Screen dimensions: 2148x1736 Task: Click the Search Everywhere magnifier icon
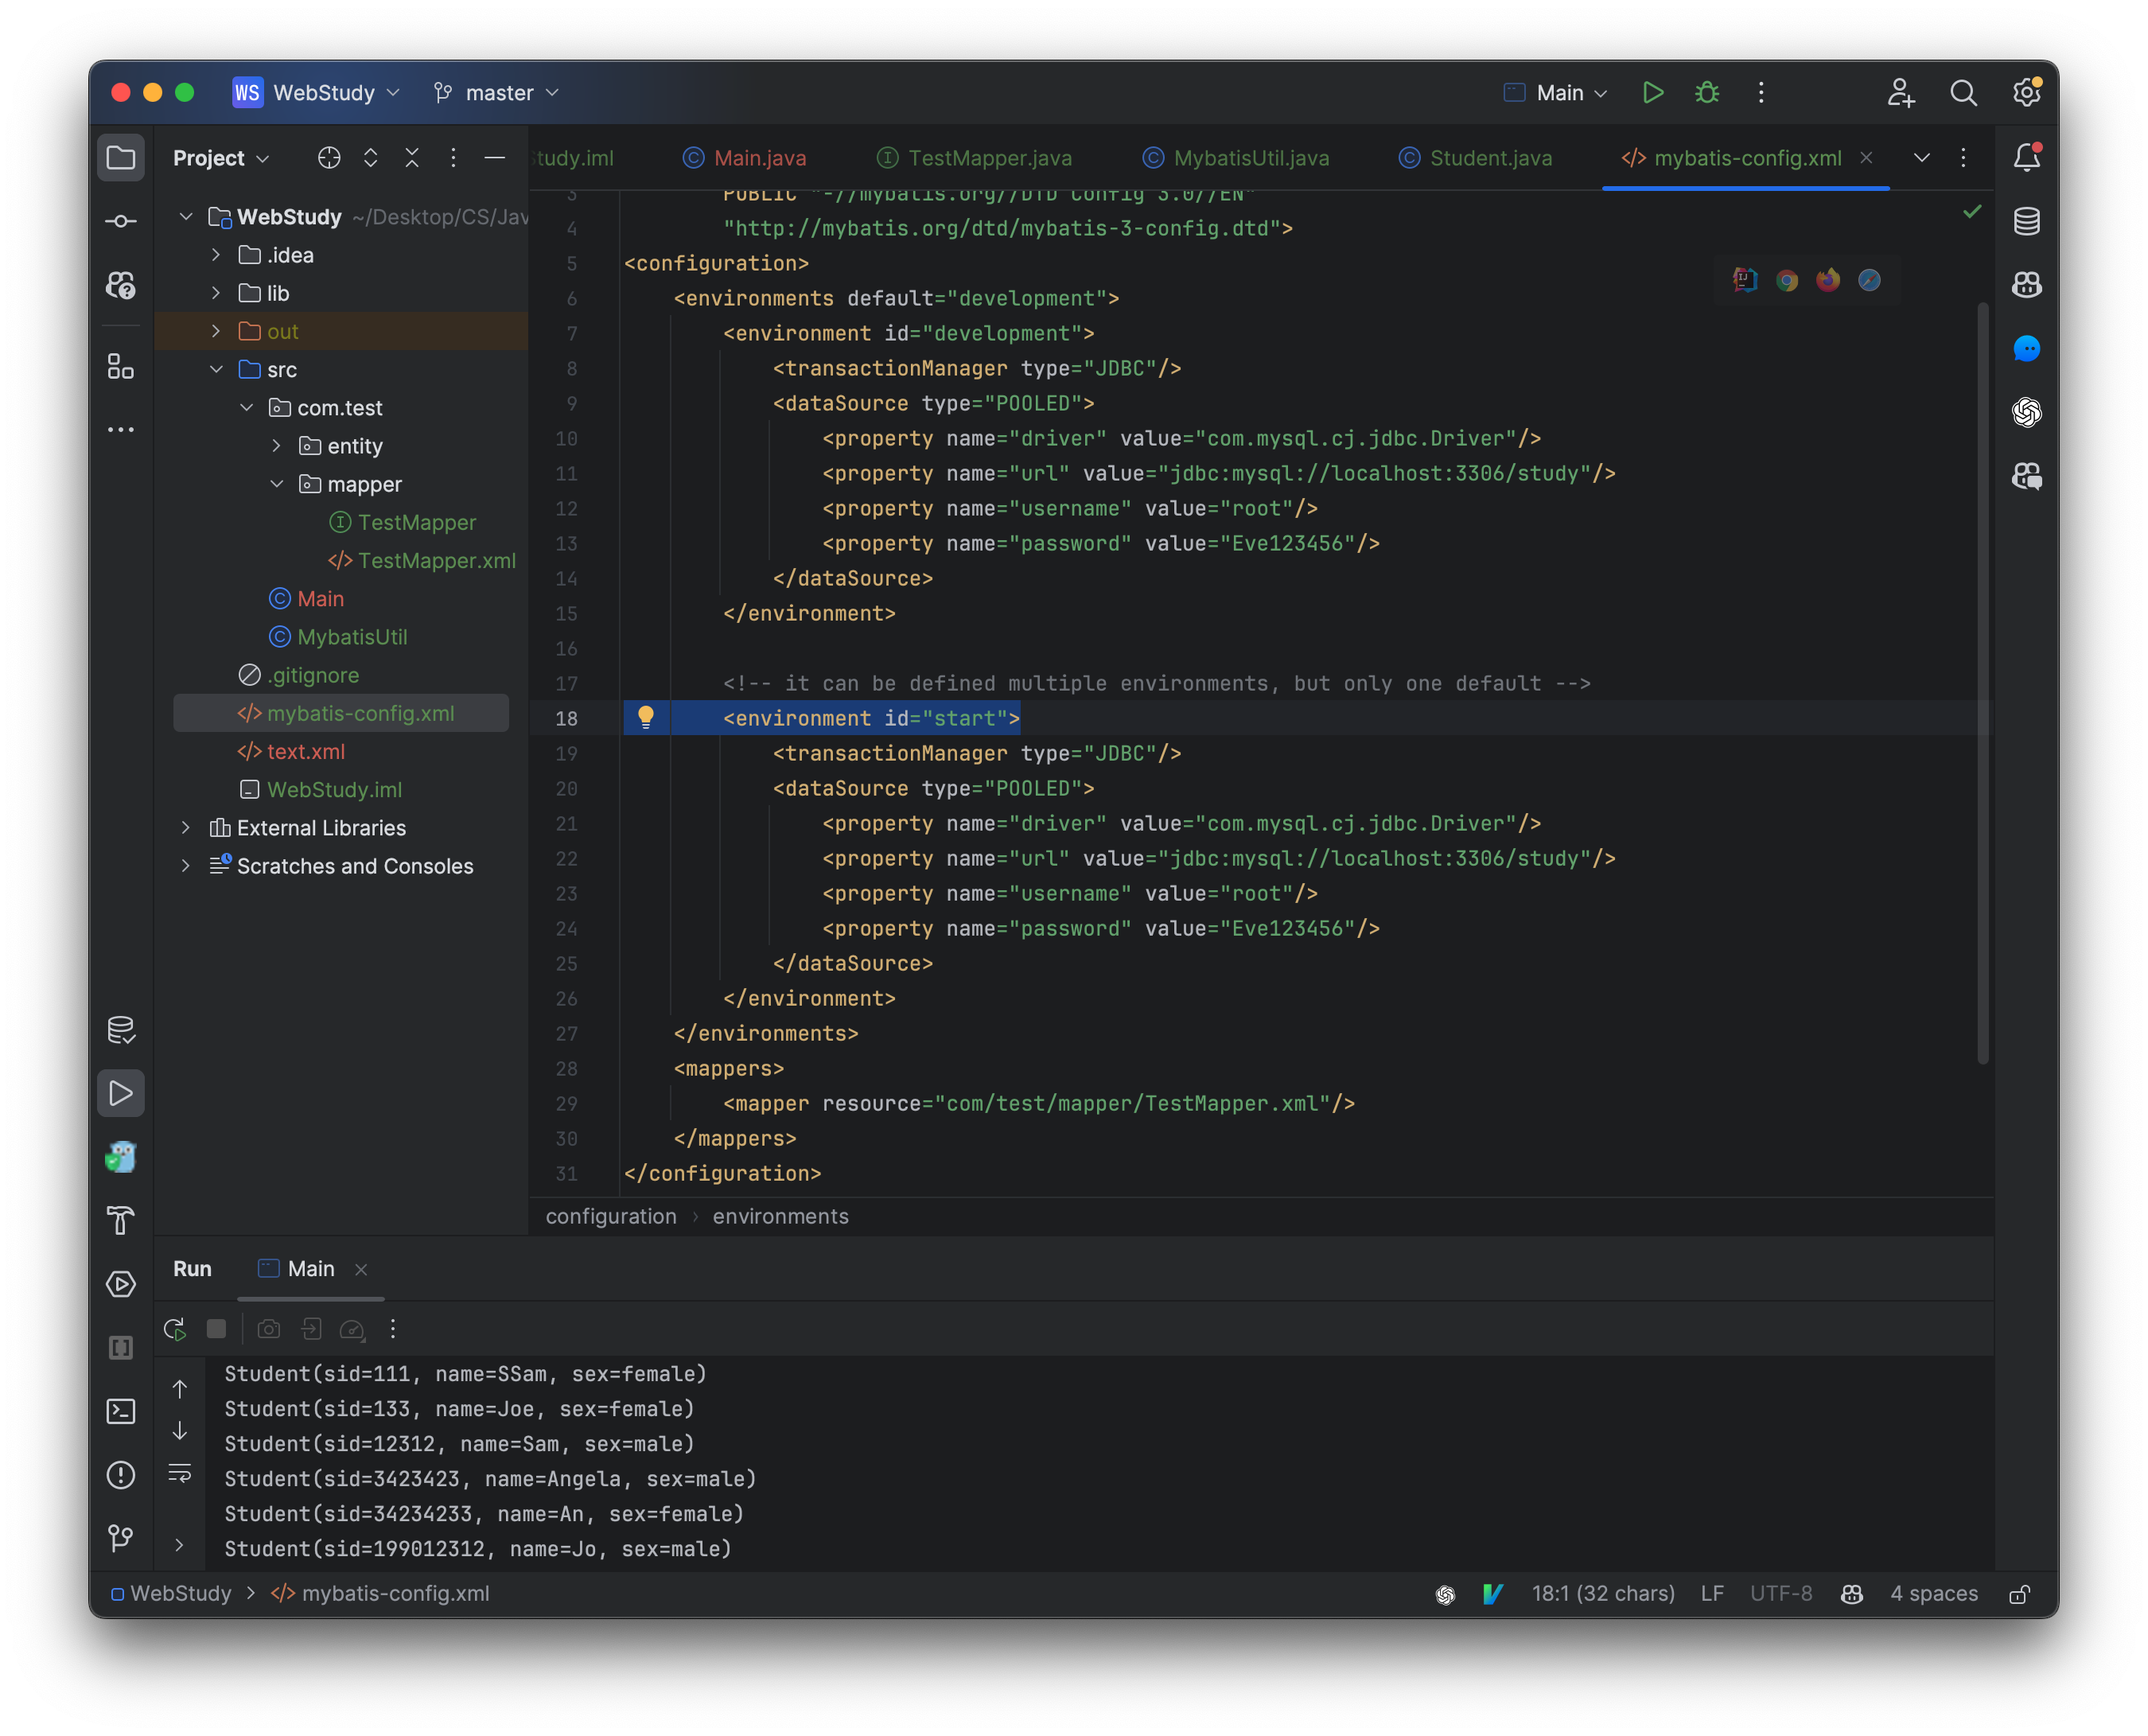1963,93
